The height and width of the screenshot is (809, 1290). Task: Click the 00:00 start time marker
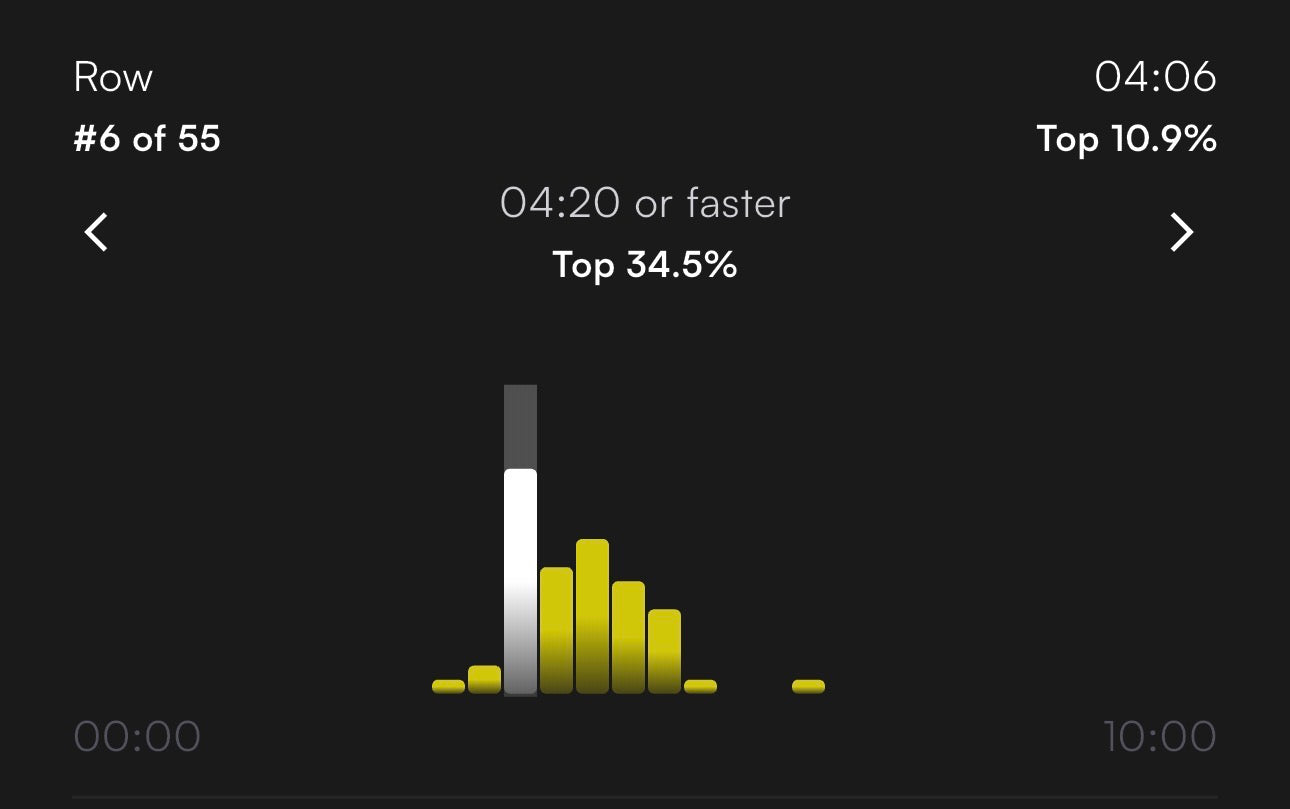point(140,735)
